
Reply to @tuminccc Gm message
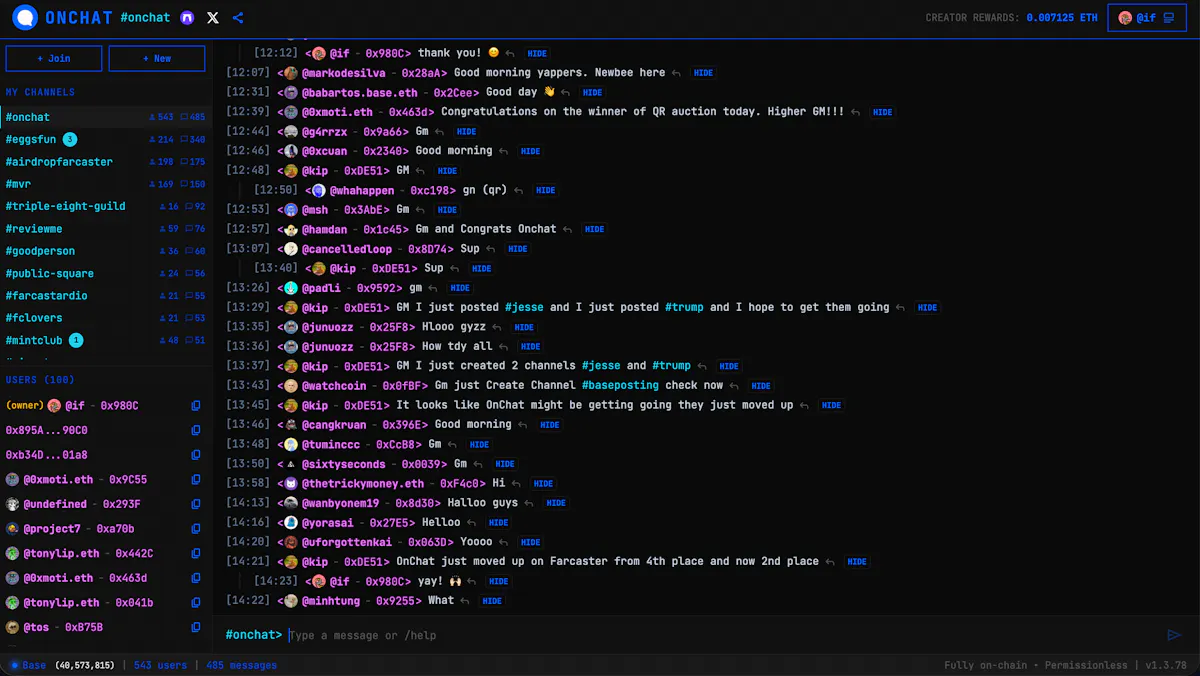(453, 444)
